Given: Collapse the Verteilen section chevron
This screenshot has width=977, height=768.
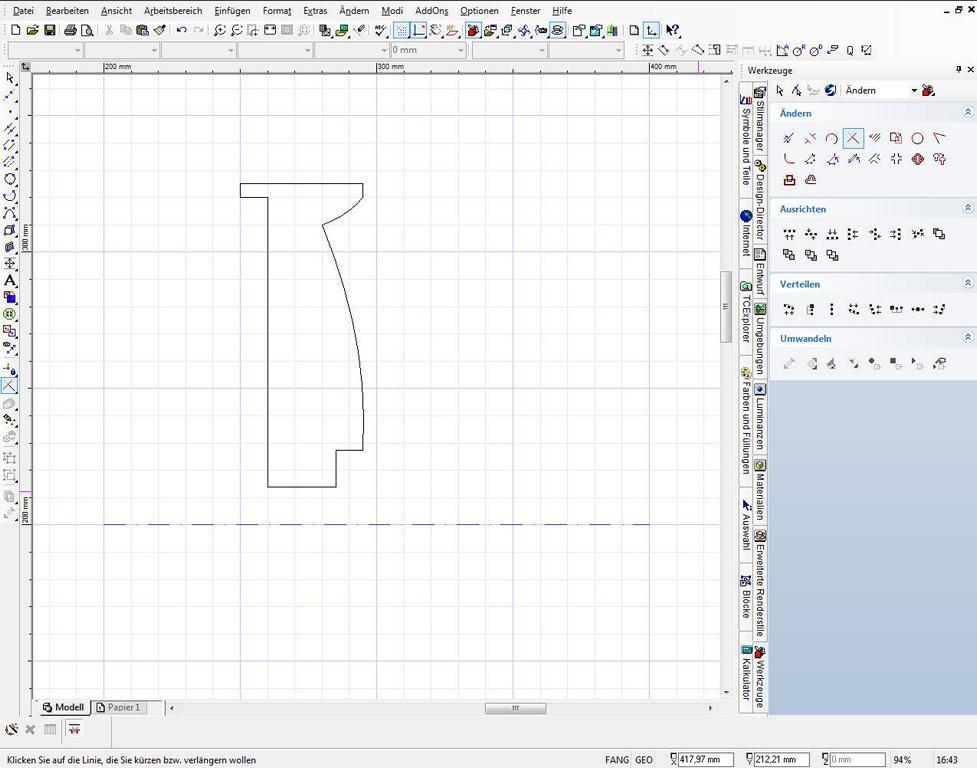Looking at the screenshot, I should [968, 282].
